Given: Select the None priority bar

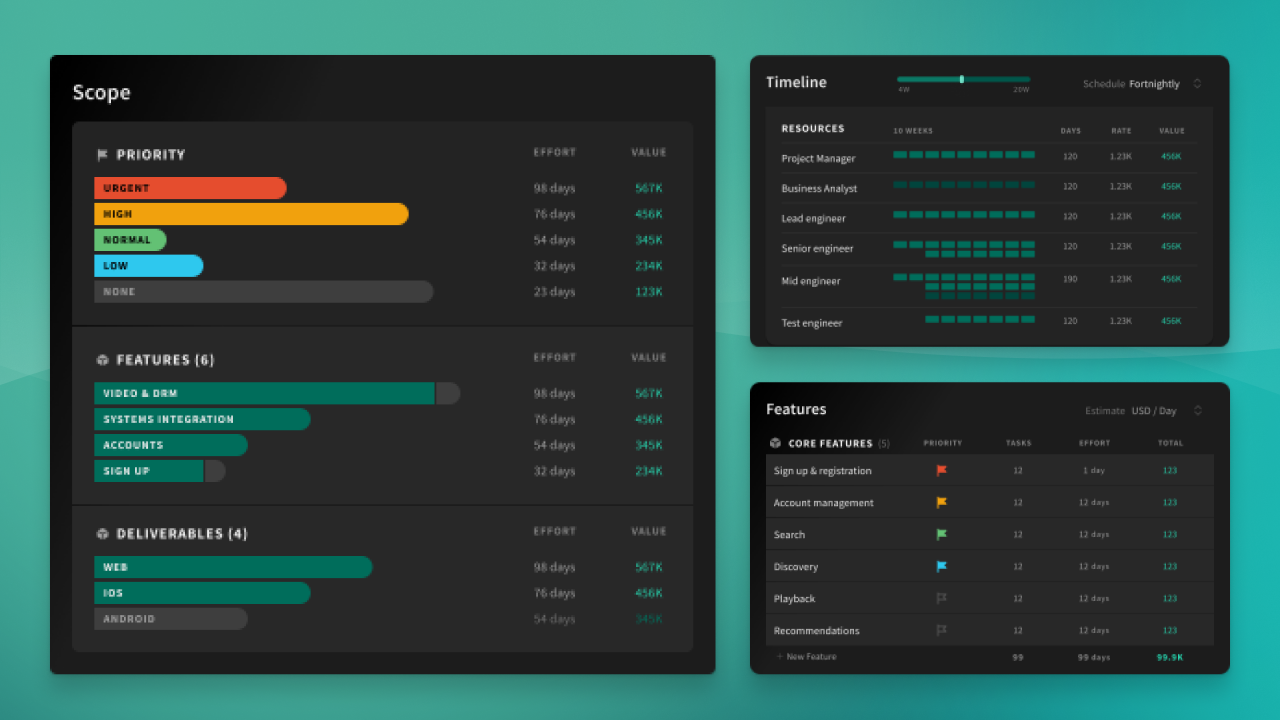Looking at the screenshot, I should tap(264, 292).
